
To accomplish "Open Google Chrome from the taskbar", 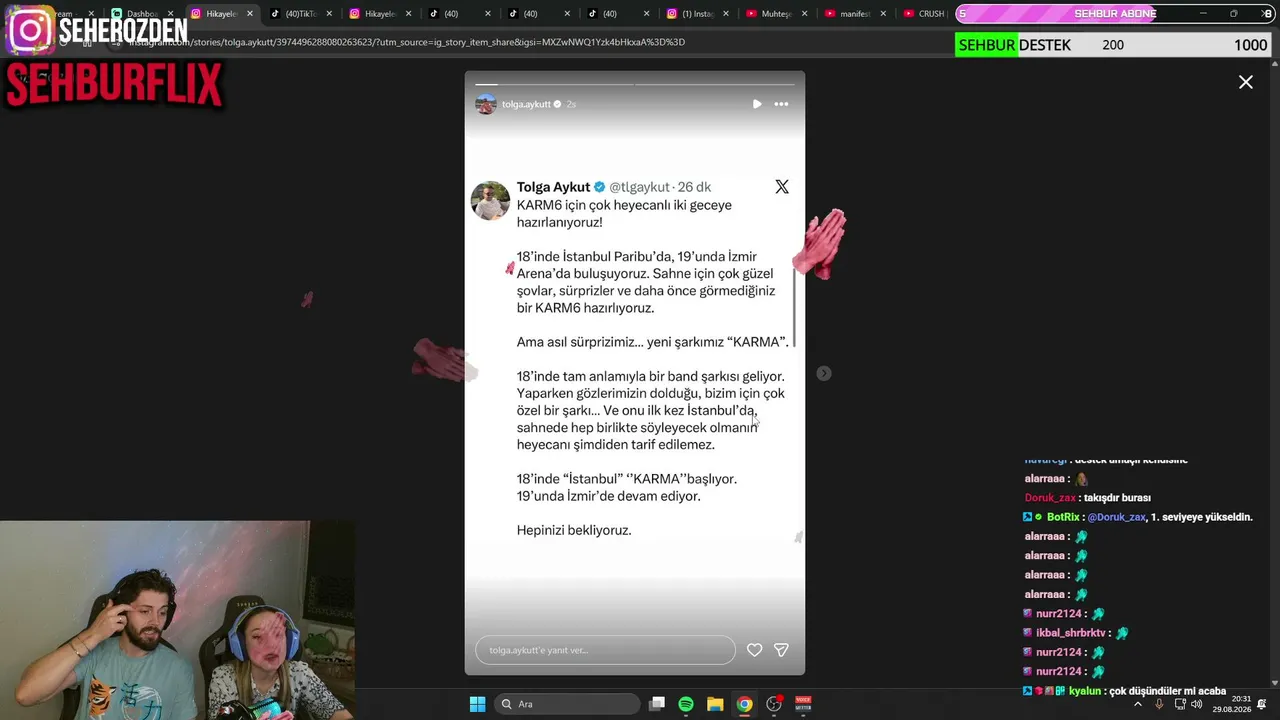I will coord(744,704).
